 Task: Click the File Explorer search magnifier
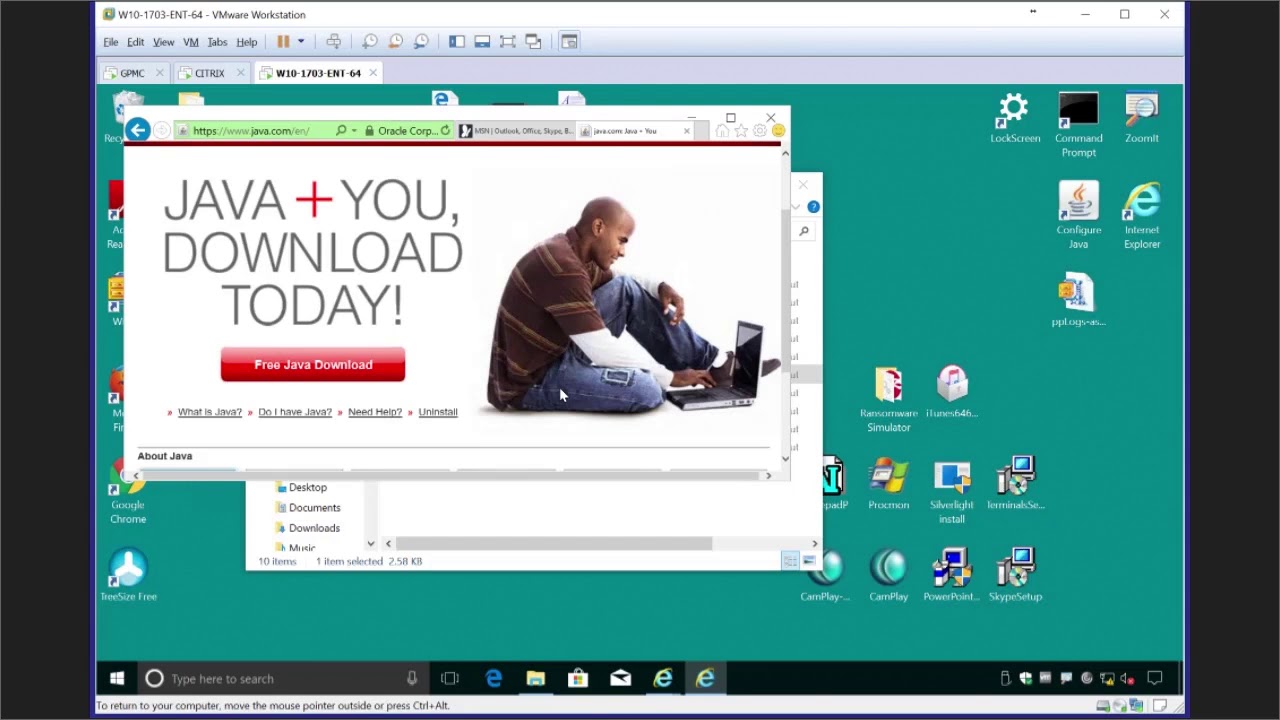pos(804,232)
